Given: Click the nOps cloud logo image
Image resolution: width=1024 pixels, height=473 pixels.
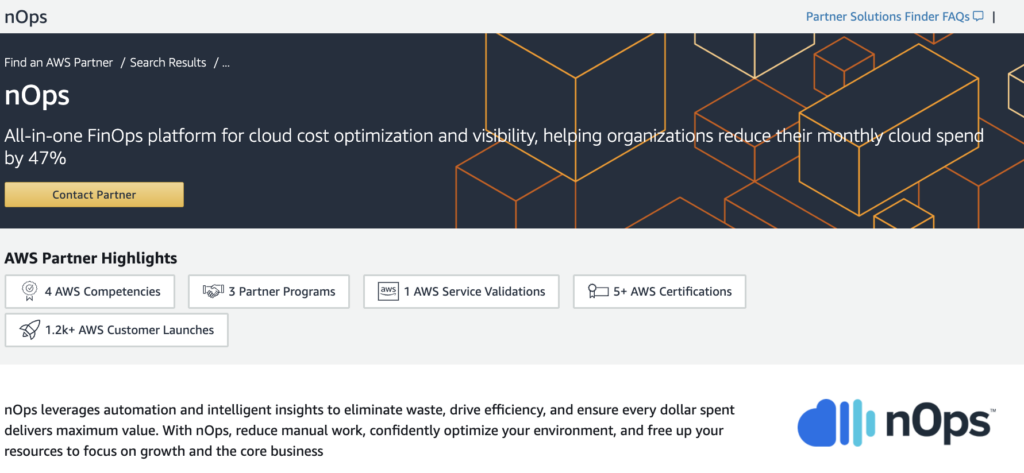Looking at the screenshot, I should tap(895, 424).
